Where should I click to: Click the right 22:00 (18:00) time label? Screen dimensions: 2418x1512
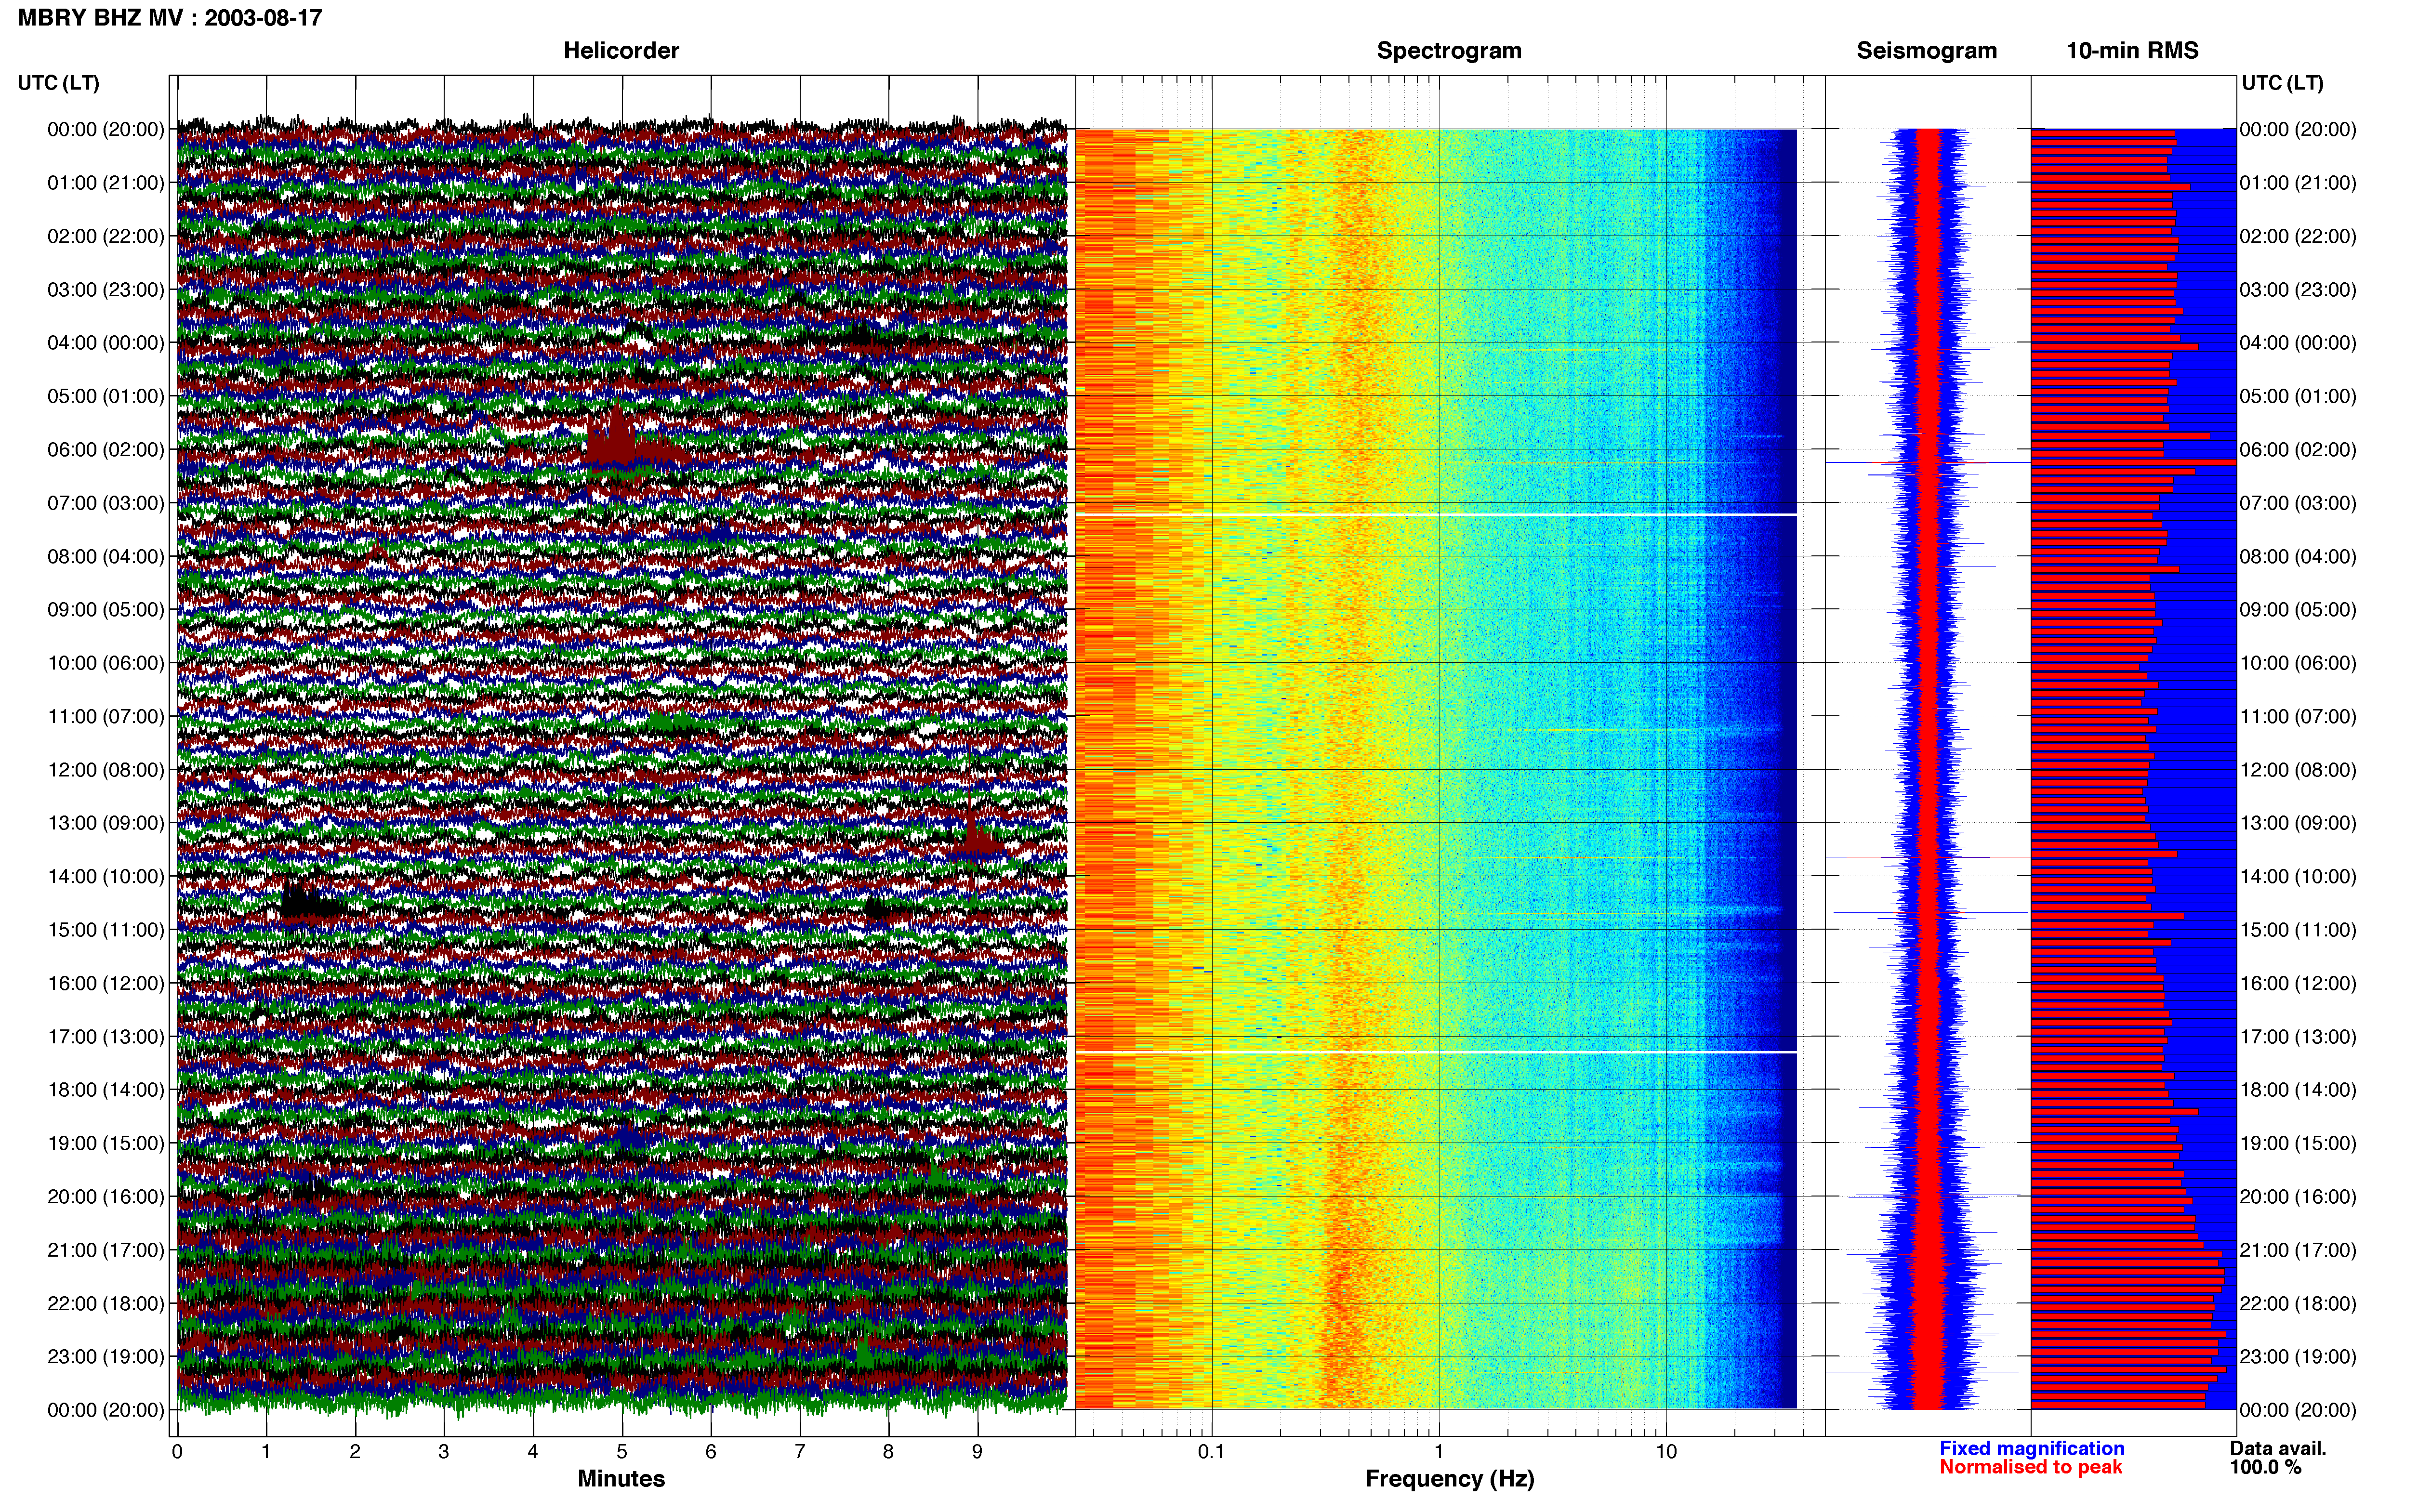2298,1304
